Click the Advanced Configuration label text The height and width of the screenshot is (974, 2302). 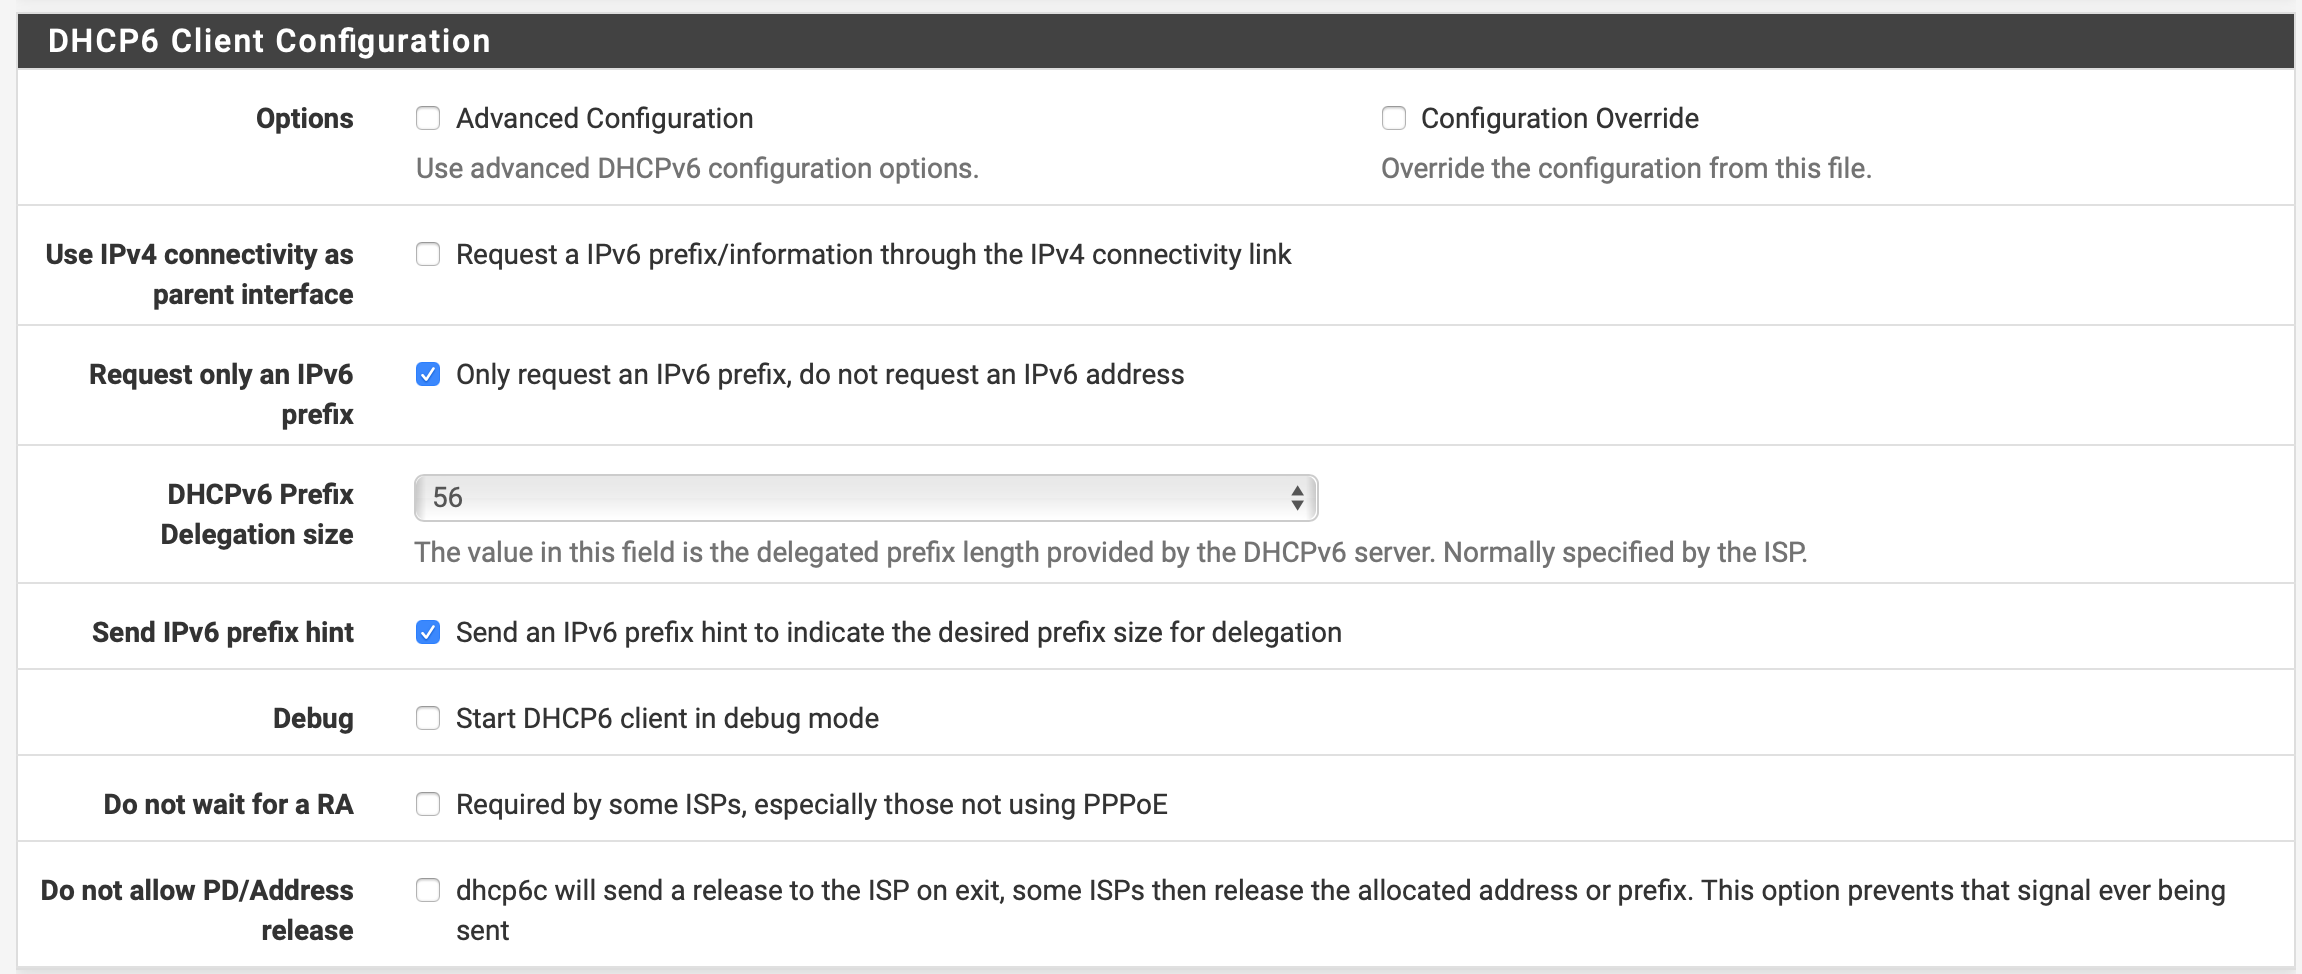pos(604,119)
